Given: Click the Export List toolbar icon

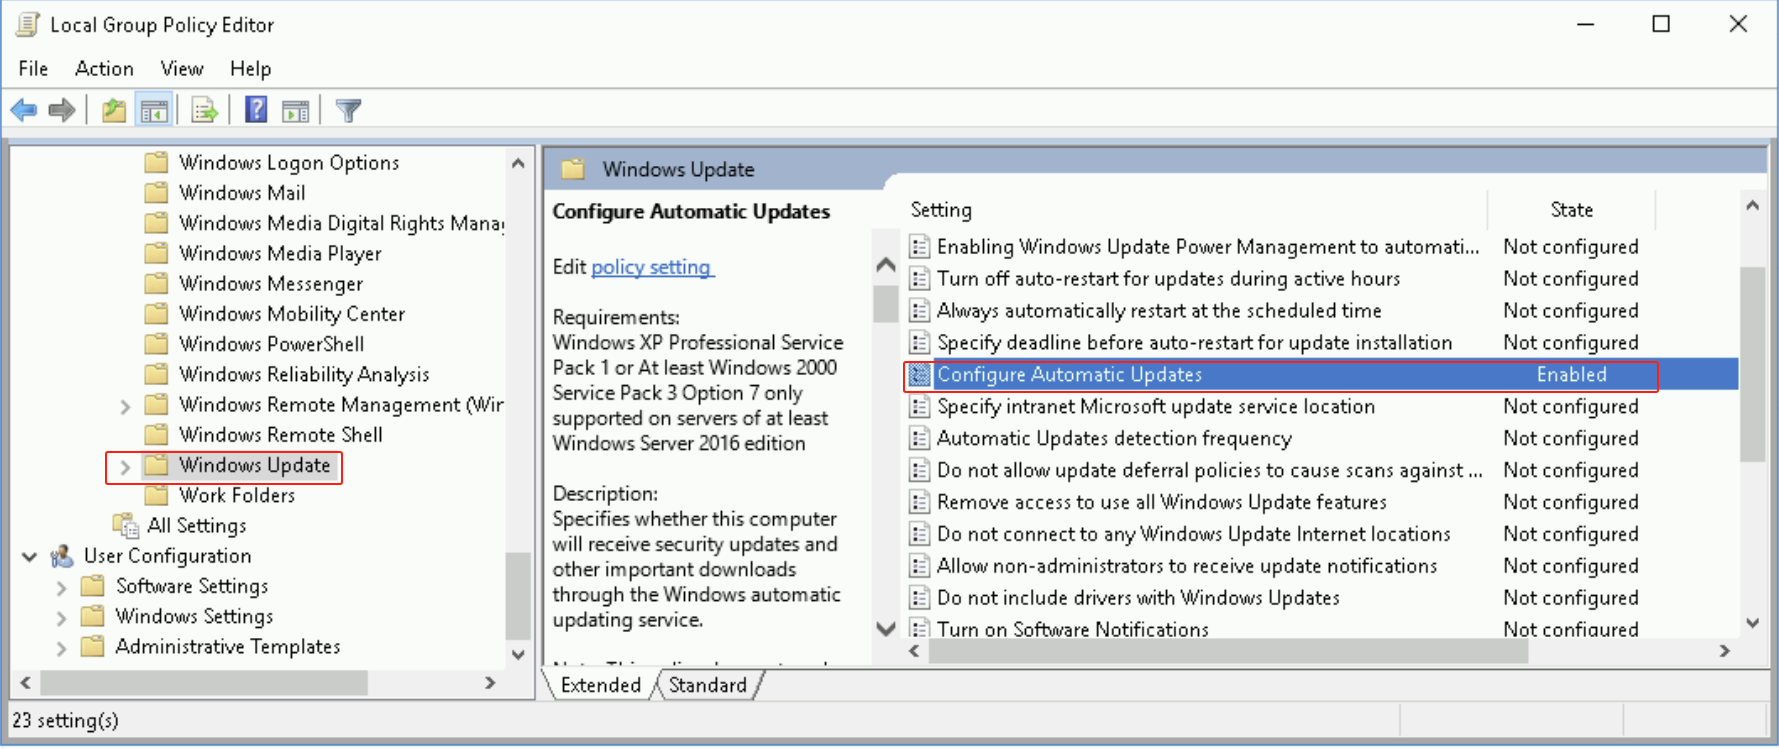Looking at the screenshot, I should [x=204, y=110].
